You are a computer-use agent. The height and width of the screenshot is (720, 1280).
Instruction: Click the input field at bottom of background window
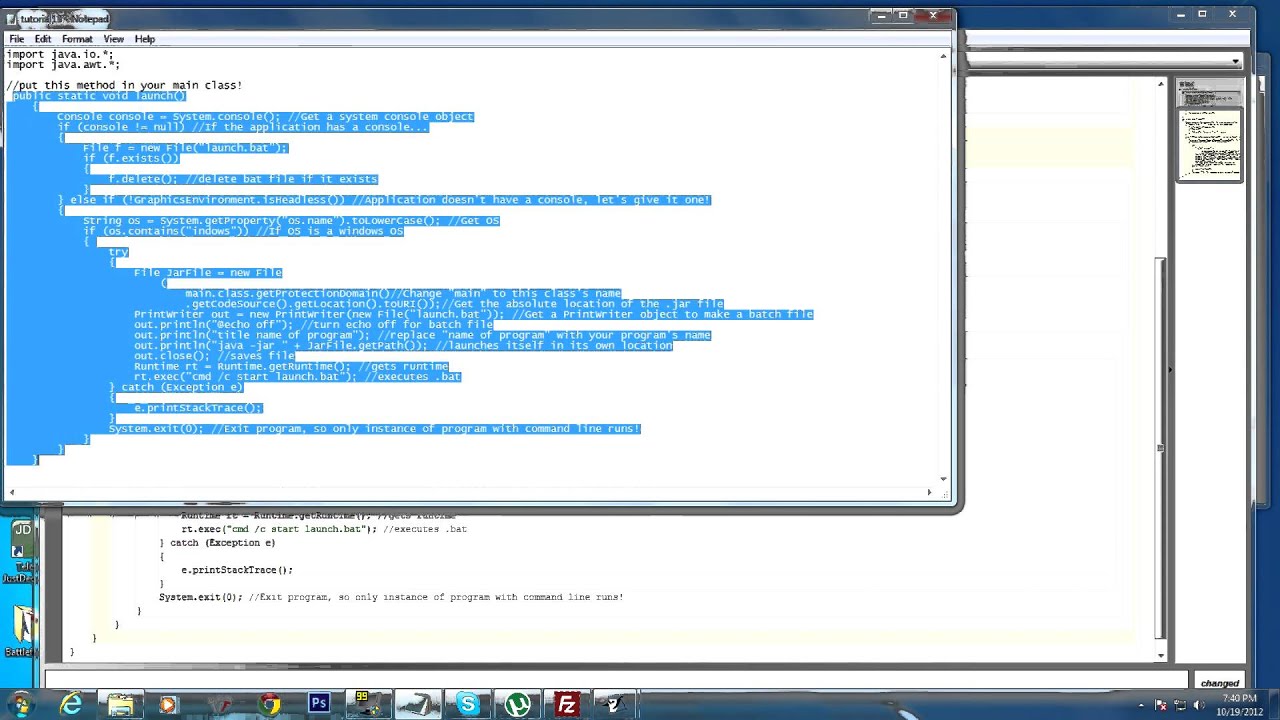pos(616,681)
